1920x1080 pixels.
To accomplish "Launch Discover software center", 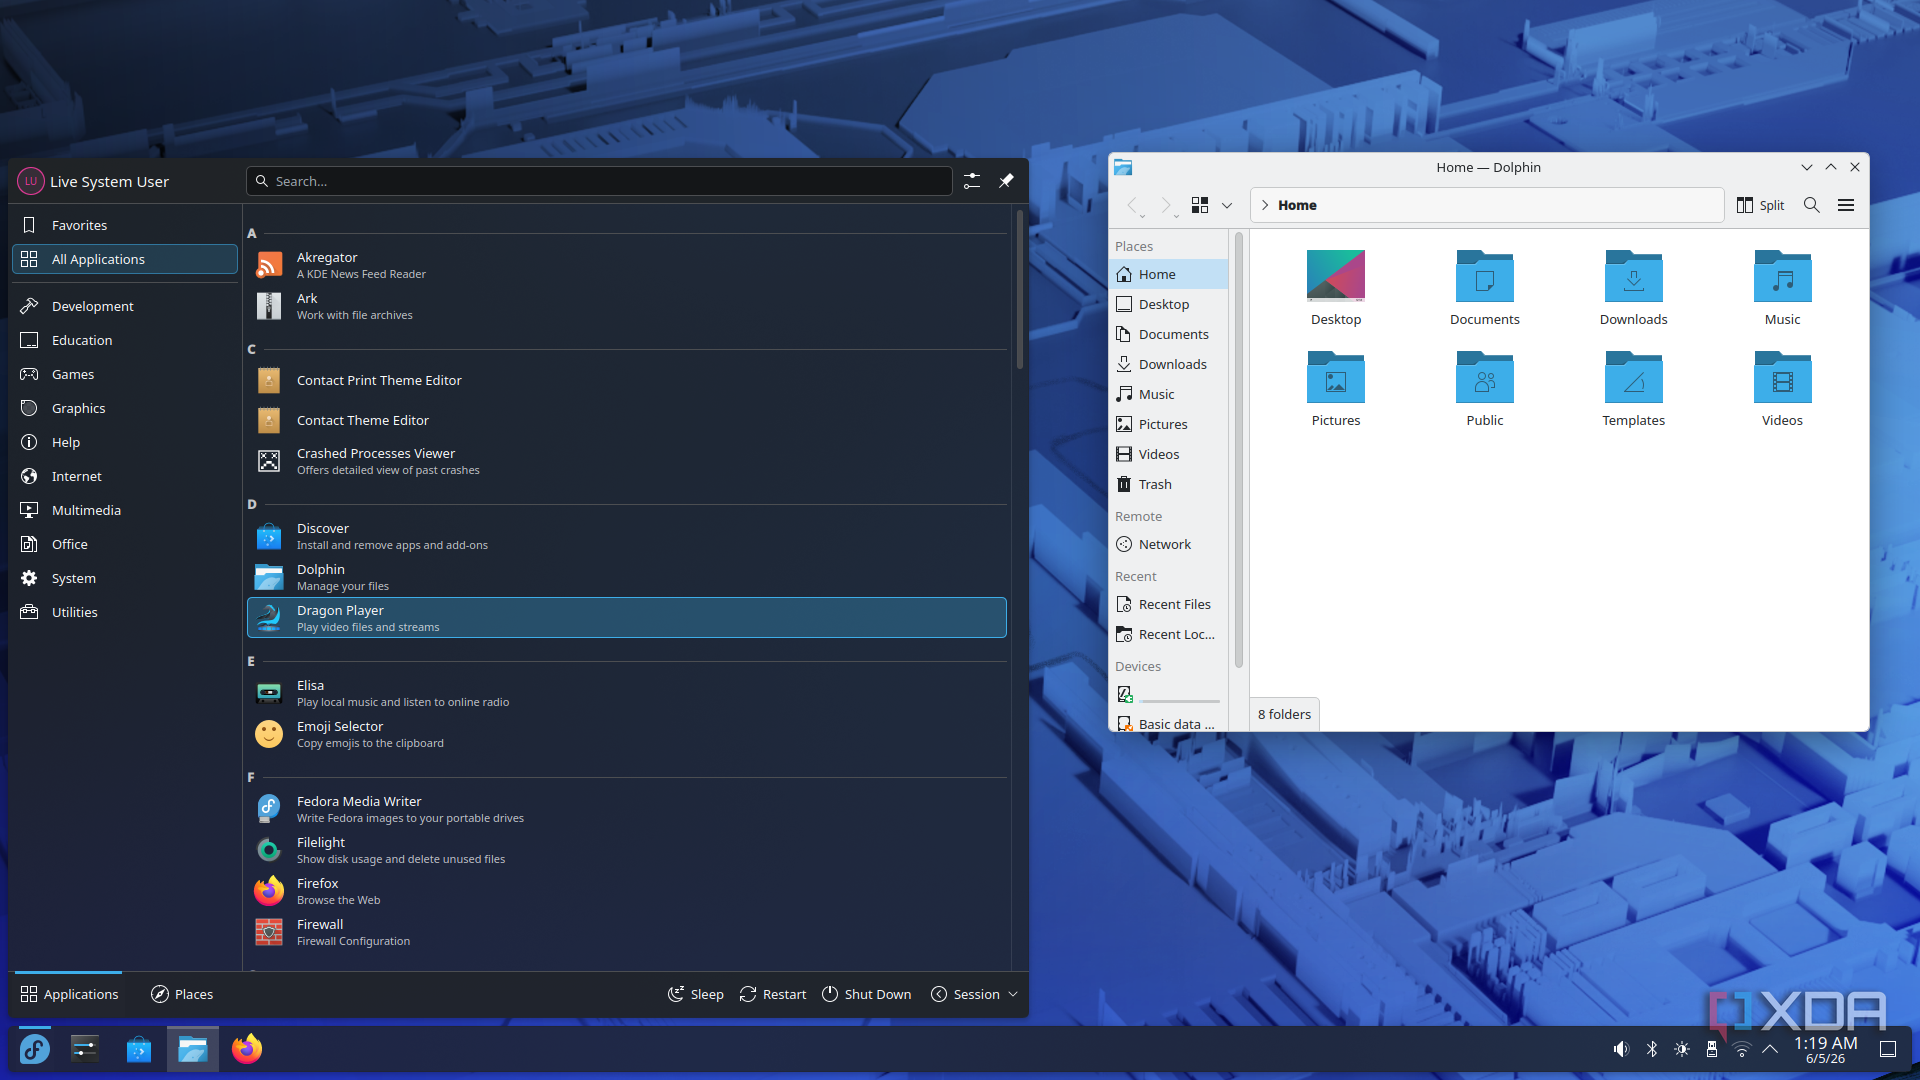I will point(626,536).
